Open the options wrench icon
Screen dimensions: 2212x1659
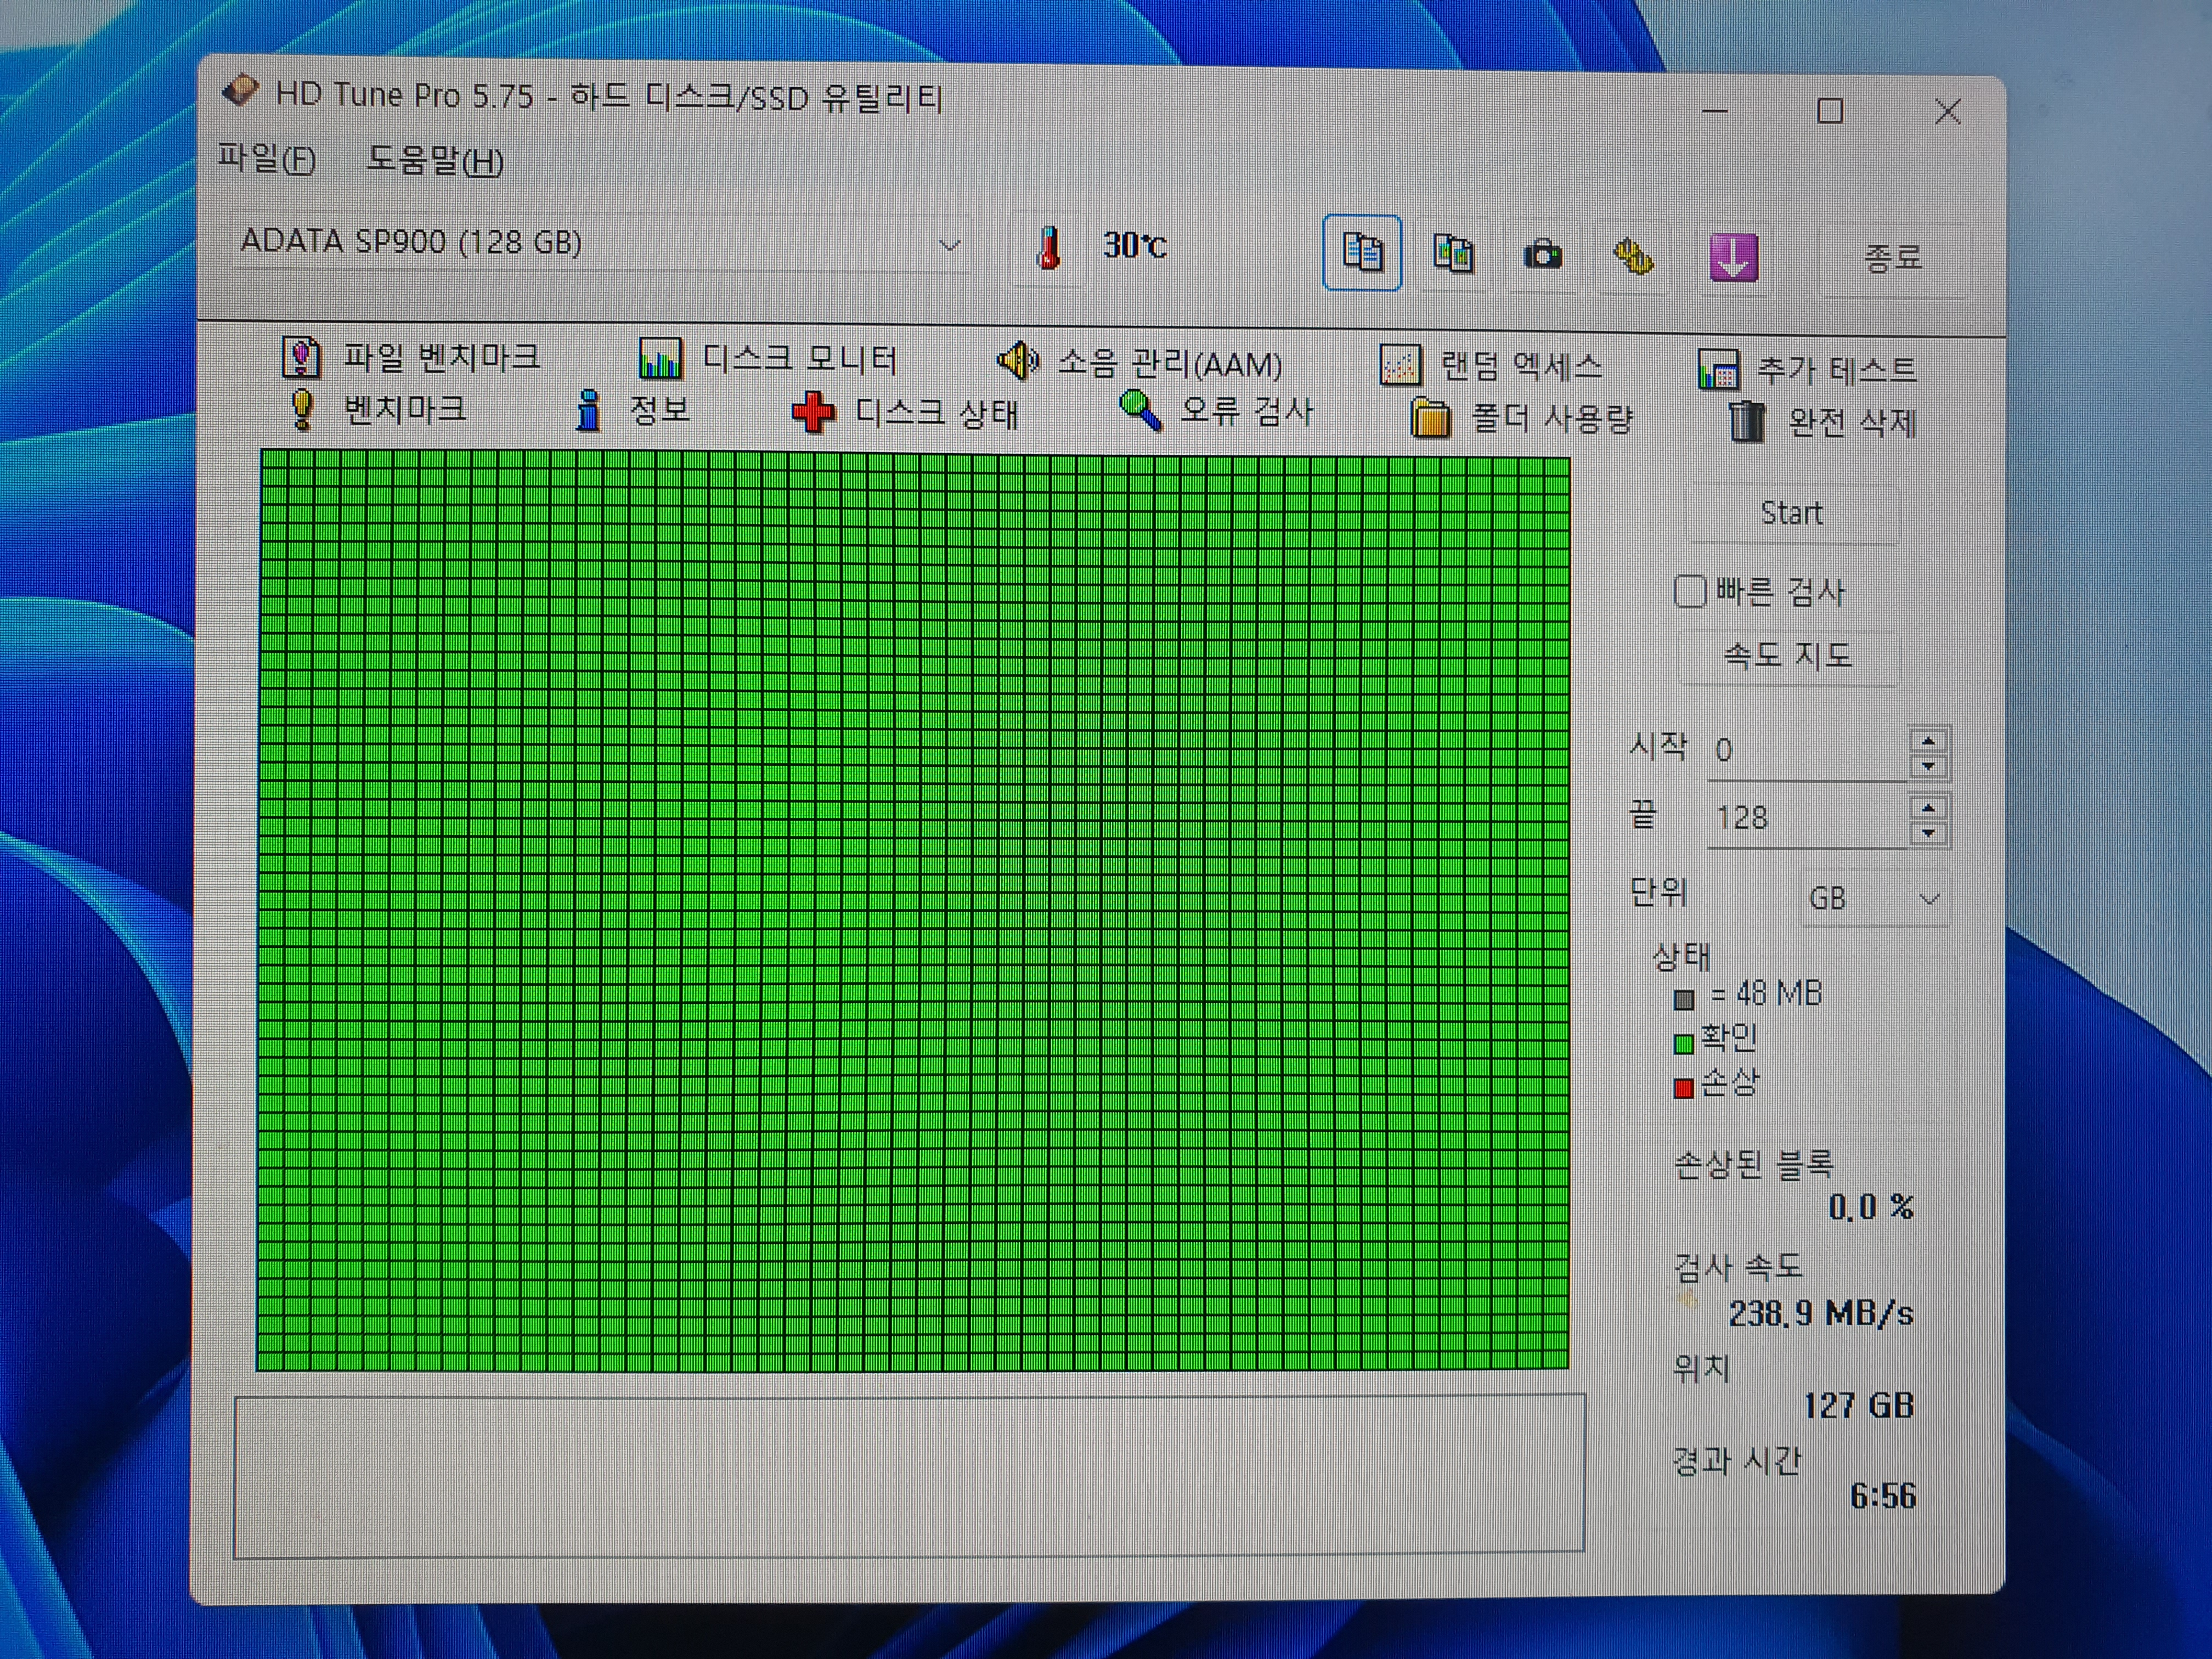(x=1633, y=257)
